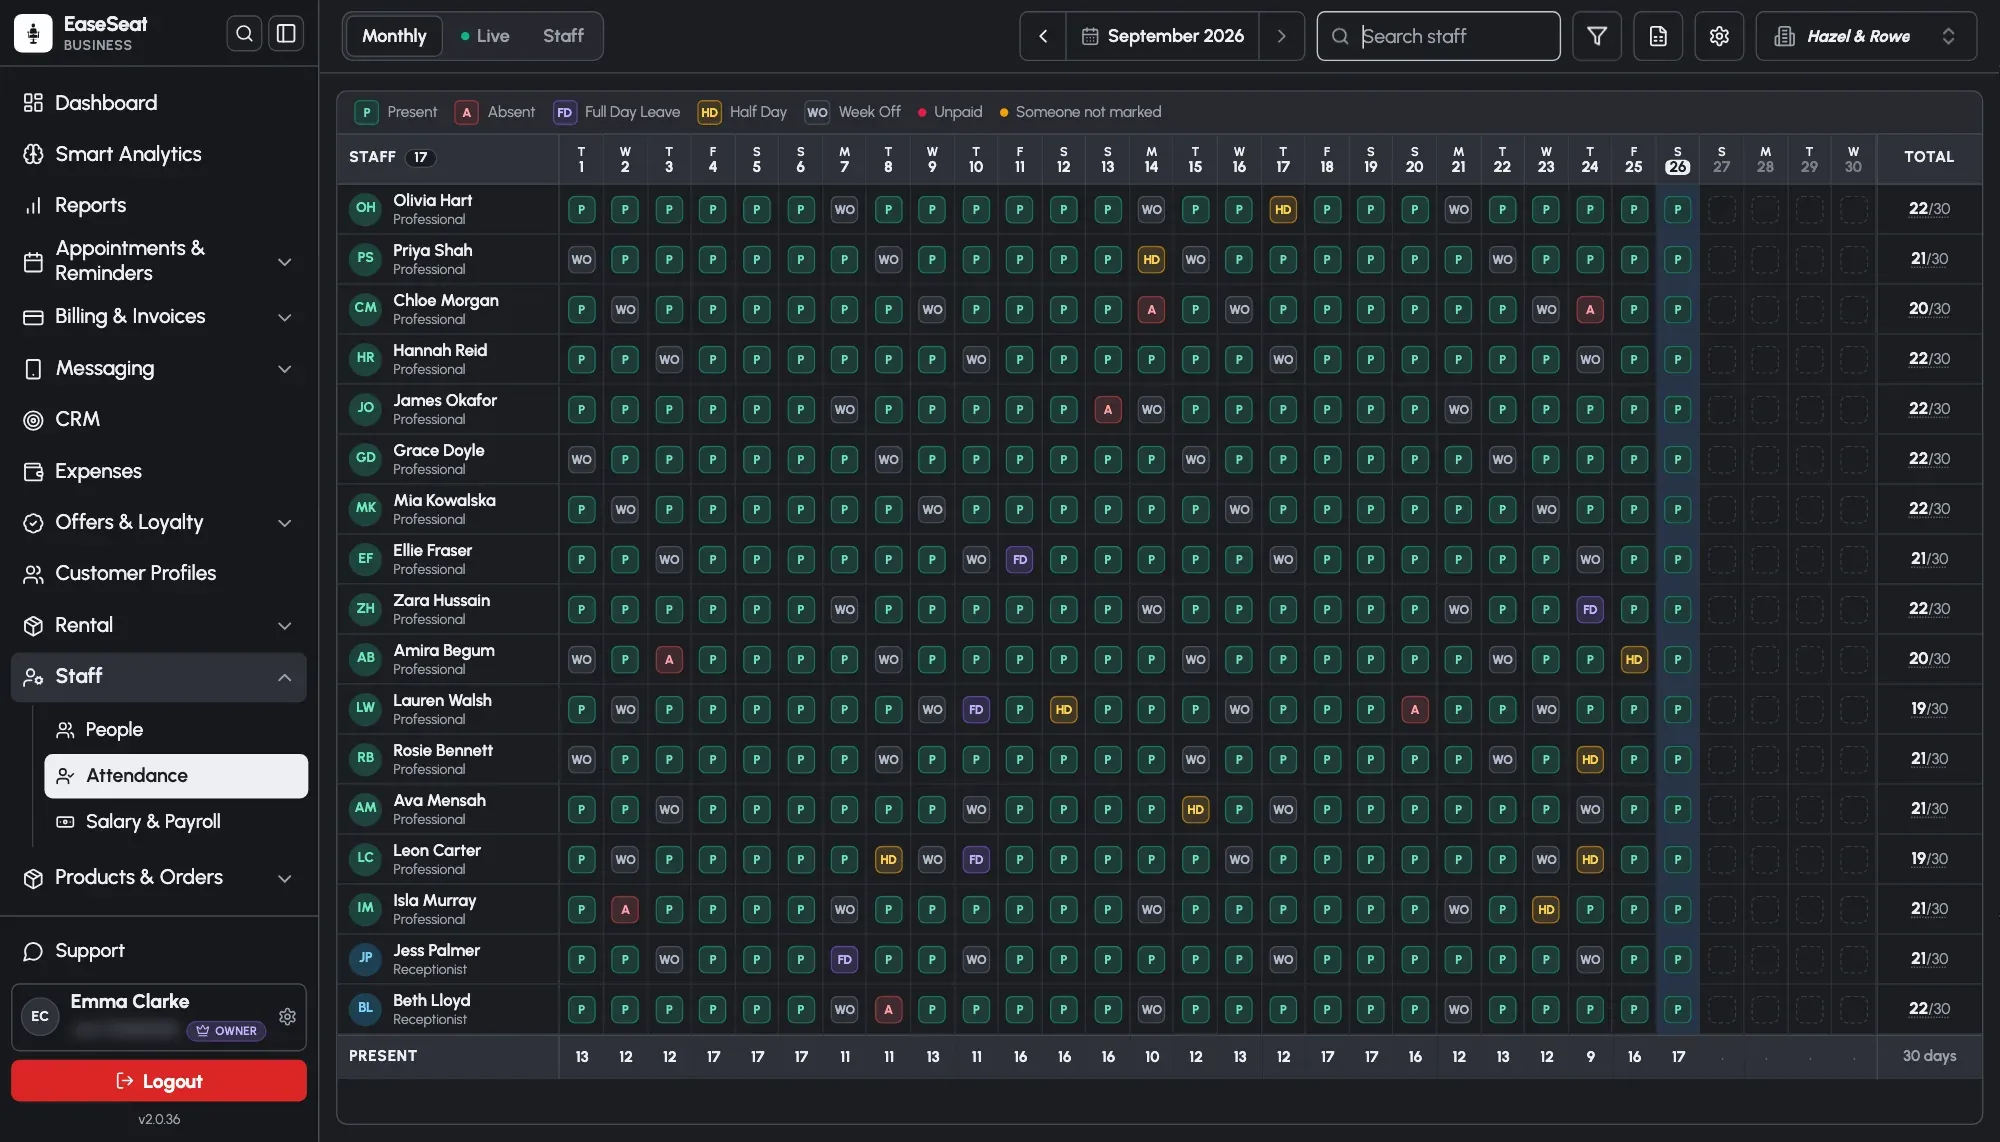Viewport: 2000px width, 1142px height.
Task: Switch to Staff view tab
Action: pyautogui.click(x=563, y=36)
